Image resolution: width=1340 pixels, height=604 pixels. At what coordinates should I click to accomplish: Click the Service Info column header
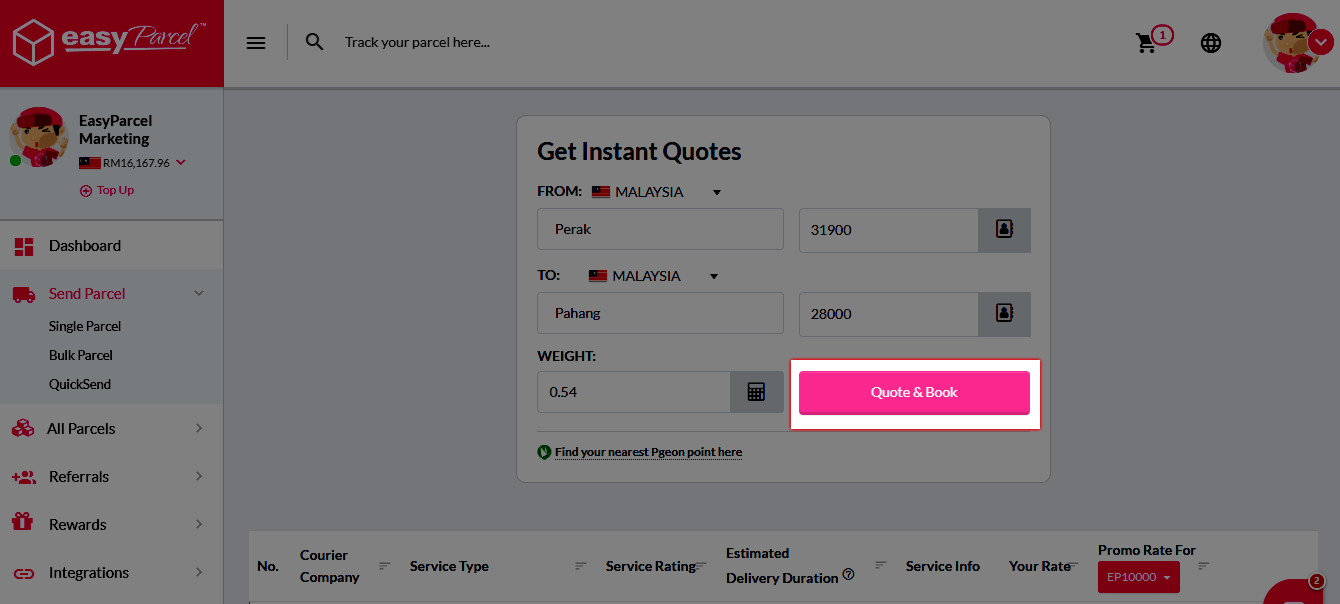[x=943, y=566]
